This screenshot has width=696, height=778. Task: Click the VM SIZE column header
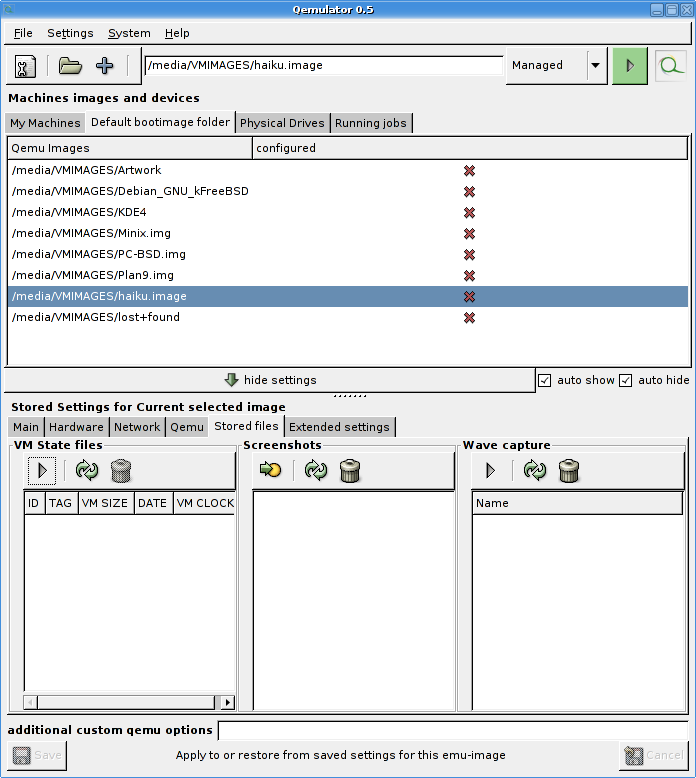[105, 503]
